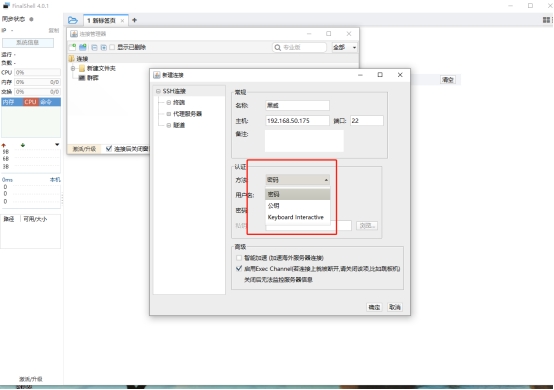
Task: Add a new tab with plus icon
Action: [x=134, y=20]
